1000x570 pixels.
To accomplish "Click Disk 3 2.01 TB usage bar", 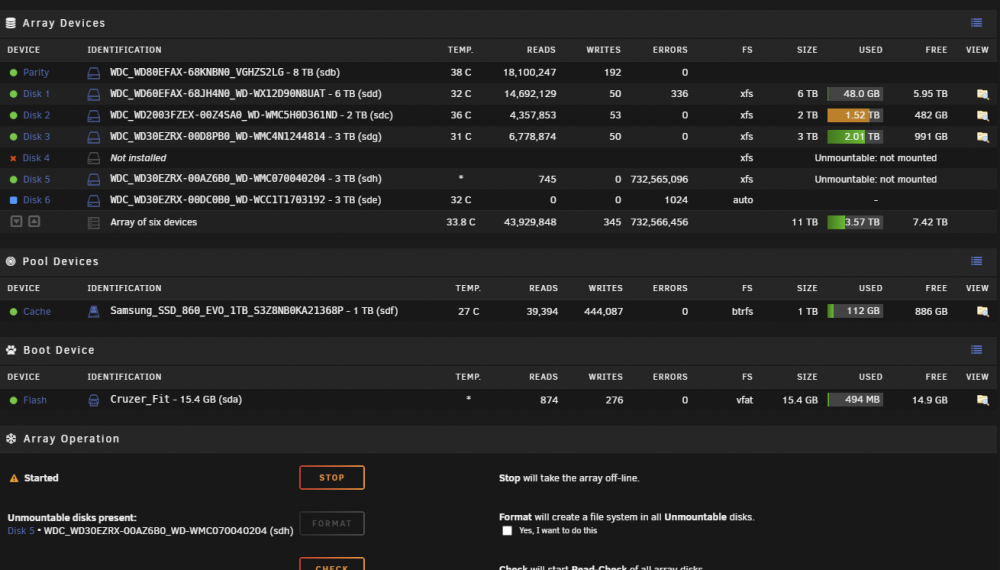I will click(855, 136).
